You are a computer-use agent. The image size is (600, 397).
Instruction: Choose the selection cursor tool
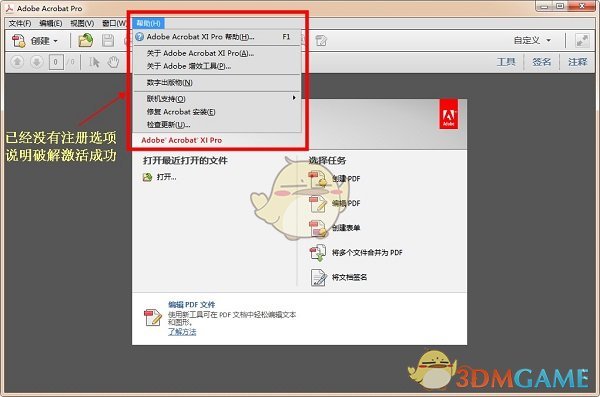coord(94,62)
